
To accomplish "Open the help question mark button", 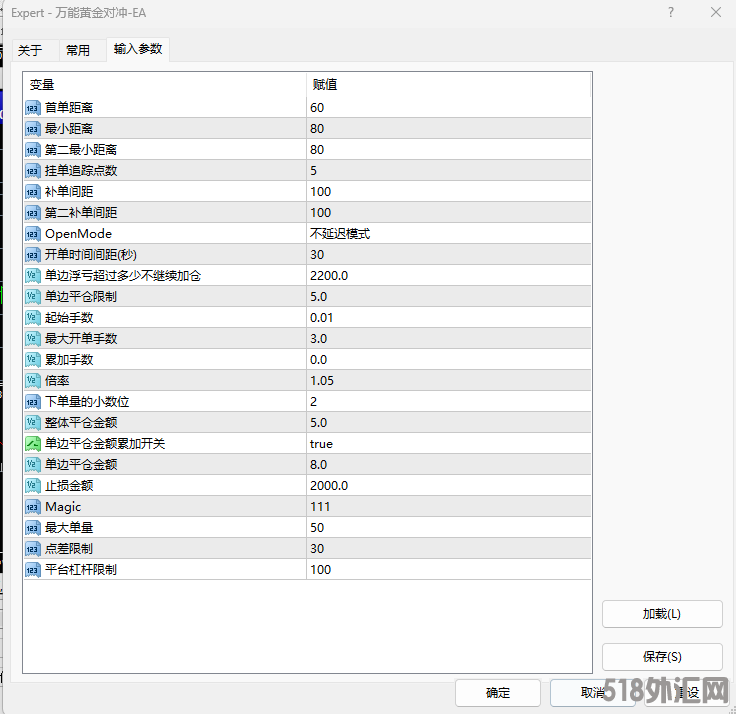I will (x=671, y=12).
